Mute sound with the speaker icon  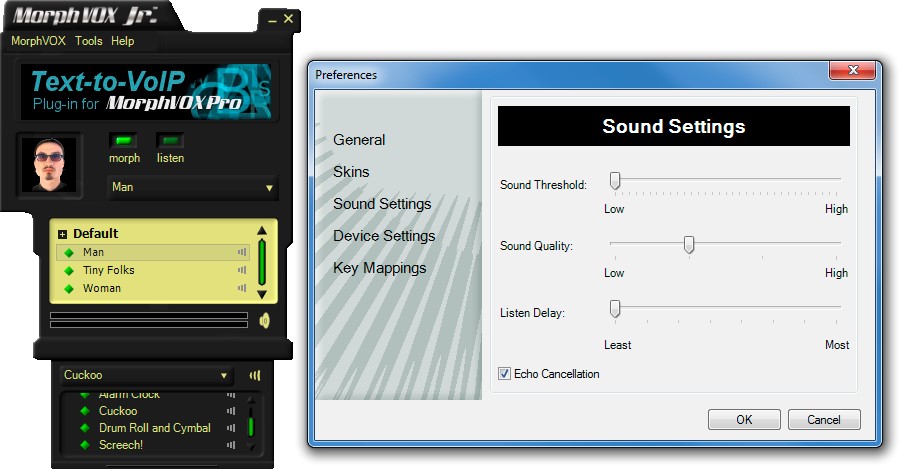[264, 320]
